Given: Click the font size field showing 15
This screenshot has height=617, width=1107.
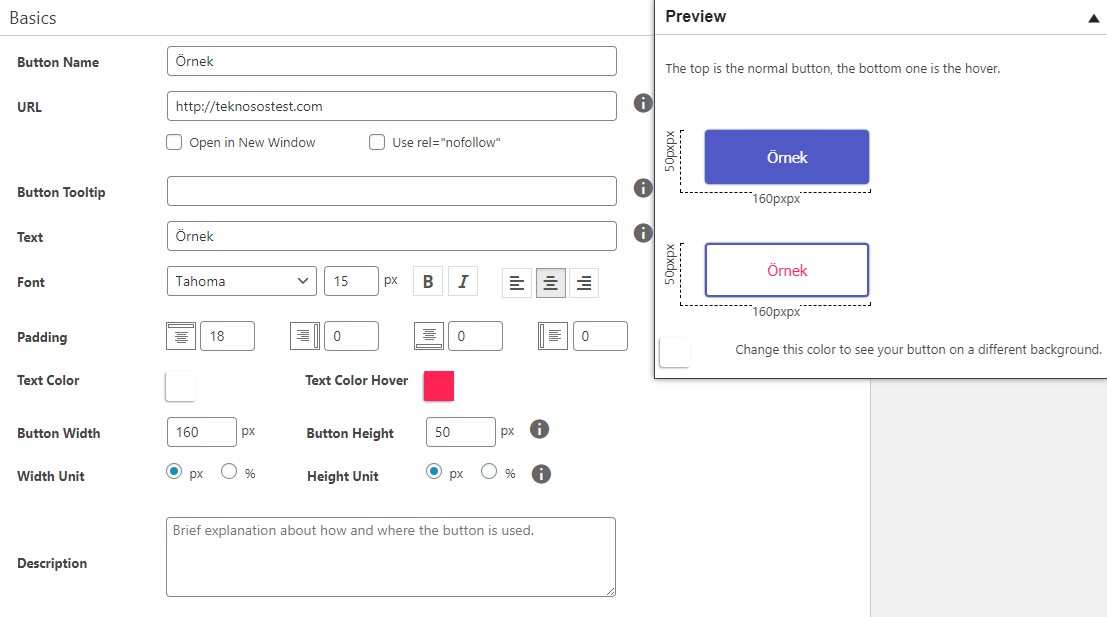Looking at the screenshot, I should (x=352, y=281).
